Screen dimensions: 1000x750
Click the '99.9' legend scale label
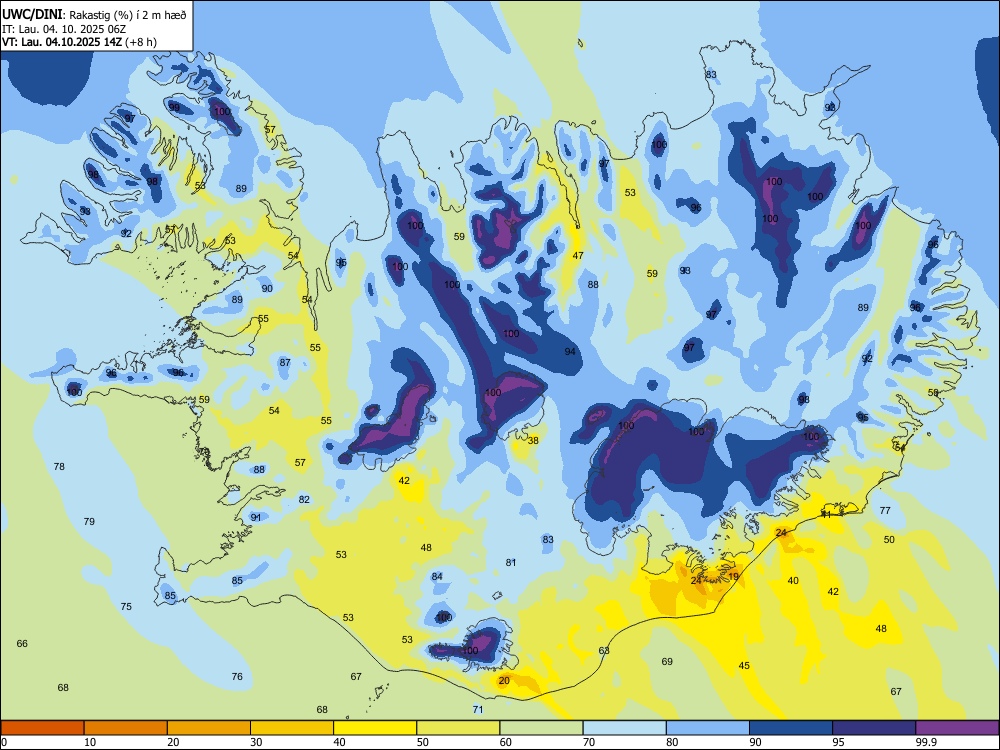click(x=926, y=742)
